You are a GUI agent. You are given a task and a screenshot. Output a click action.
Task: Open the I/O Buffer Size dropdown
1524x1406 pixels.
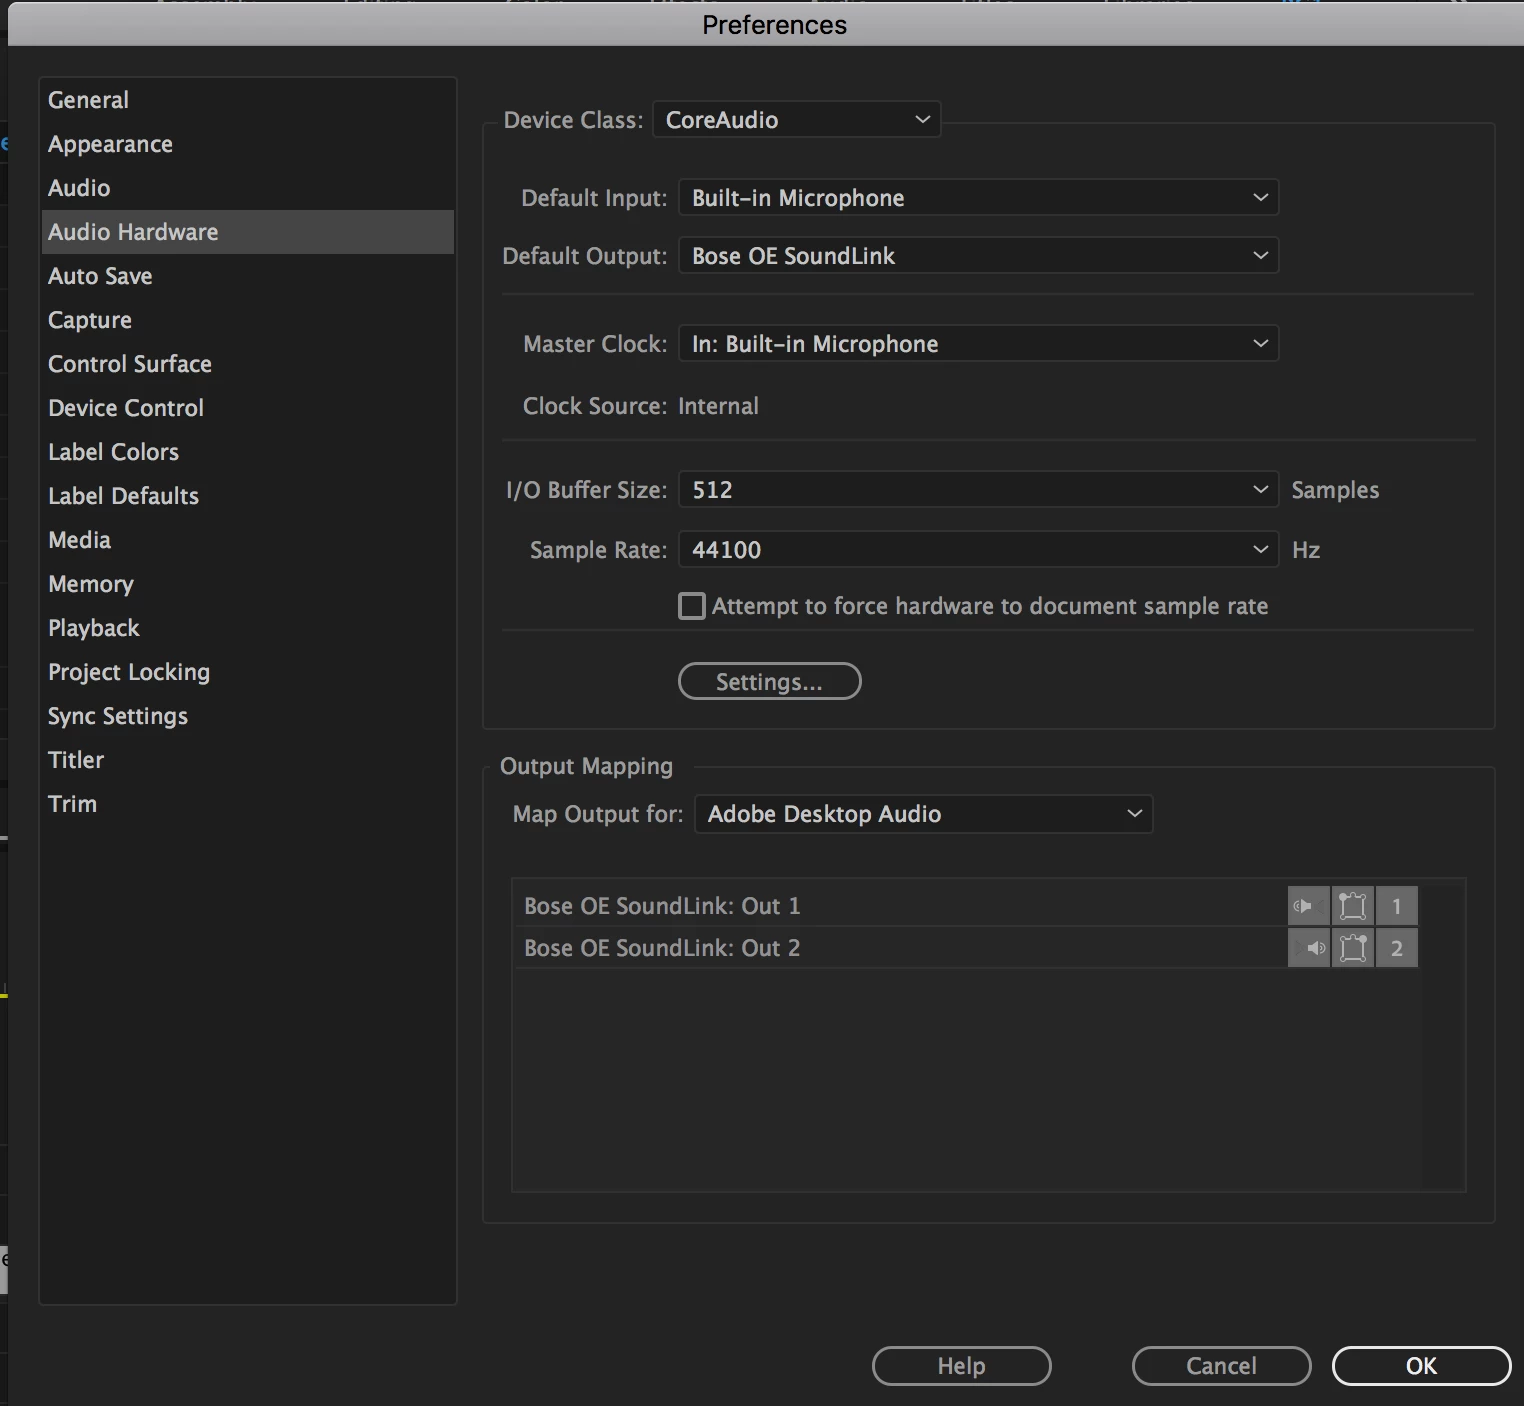[x=978, y=490]
